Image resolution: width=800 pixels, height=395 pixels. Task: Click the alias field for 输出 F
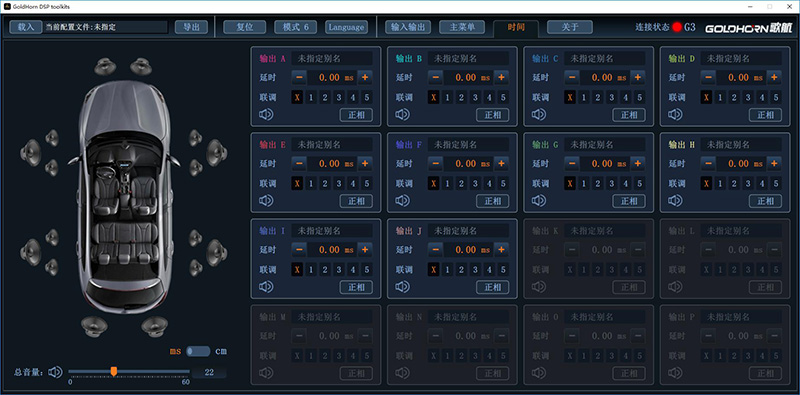click(x=468, y=144)
